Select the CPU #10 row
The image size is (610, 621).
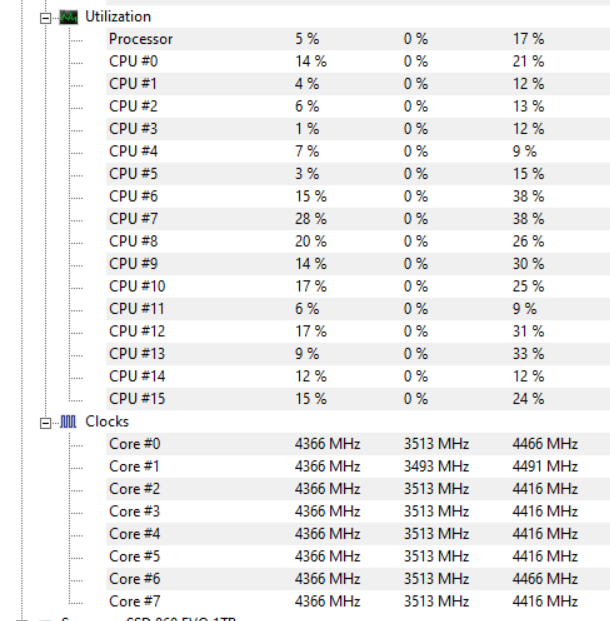(x=358, y=286)
